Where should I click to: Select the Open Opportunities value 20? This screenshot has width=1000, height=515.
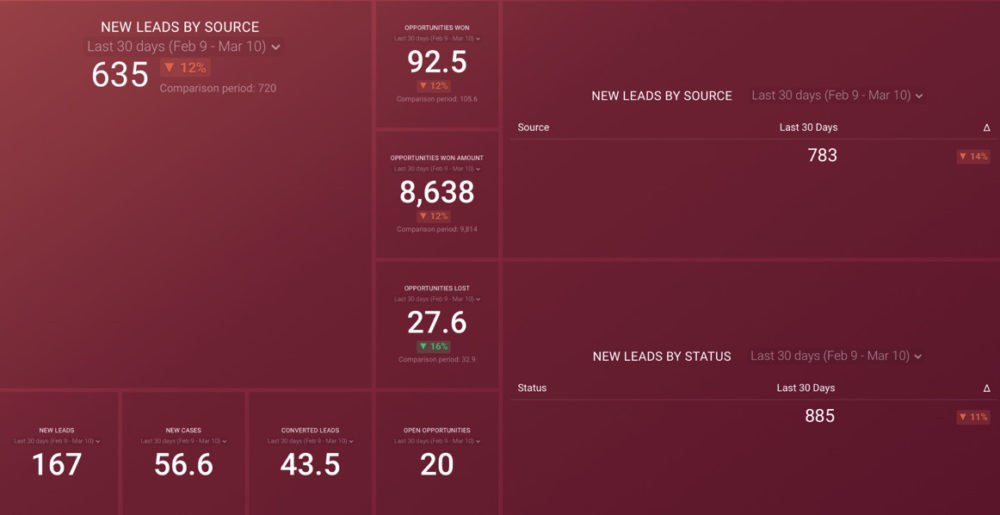tap(437, 465)
